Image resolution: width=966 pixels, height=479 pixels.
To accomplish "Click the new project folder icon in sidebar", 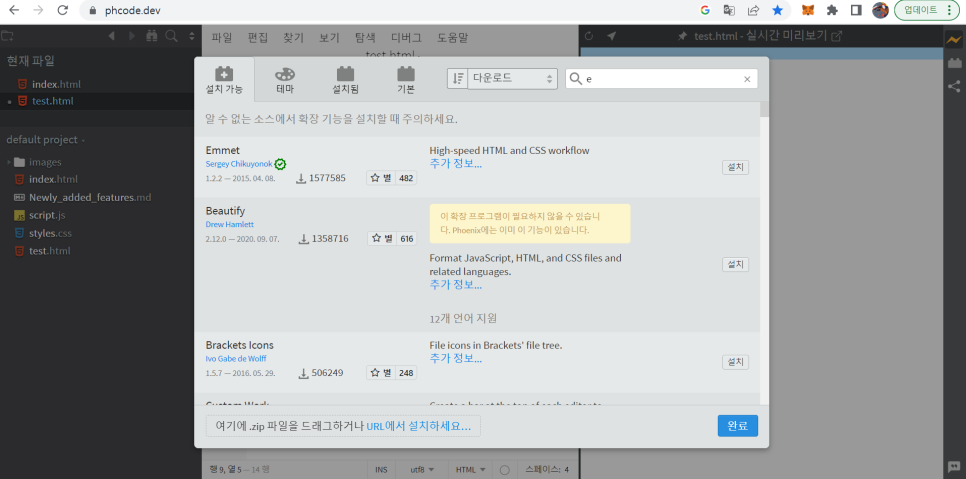I will click(x=7, y=36).
